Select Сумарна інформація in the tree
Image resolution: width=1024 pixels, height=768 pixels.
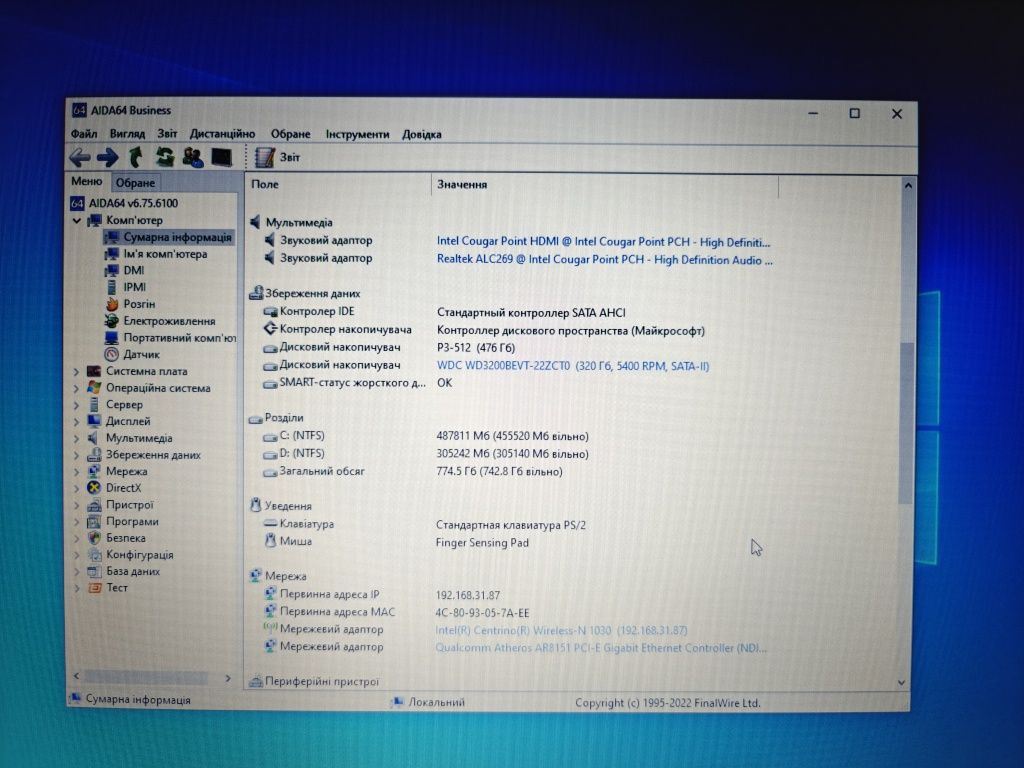tap(177, 237)
